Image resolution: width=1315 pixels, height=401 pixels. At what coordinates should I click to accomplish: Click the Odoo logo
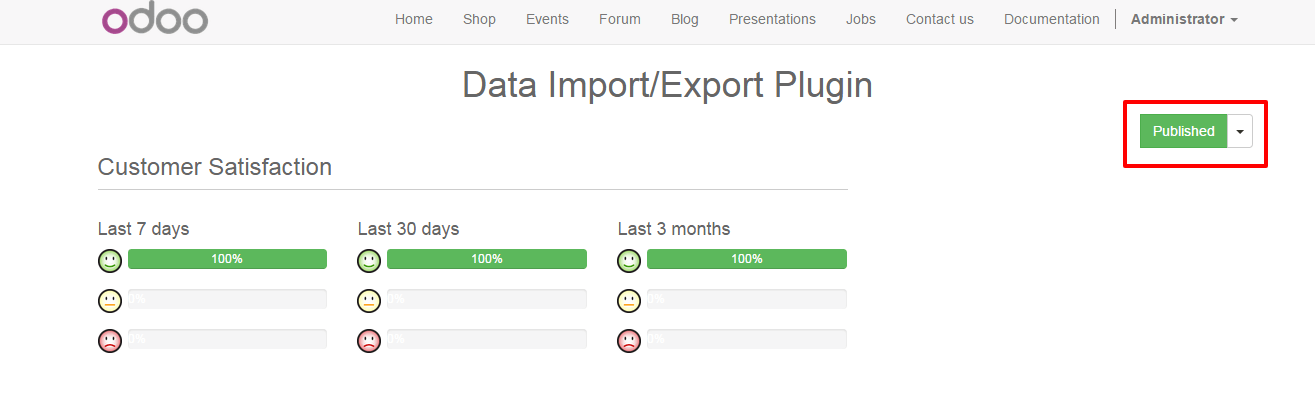(x=155, y=19)
